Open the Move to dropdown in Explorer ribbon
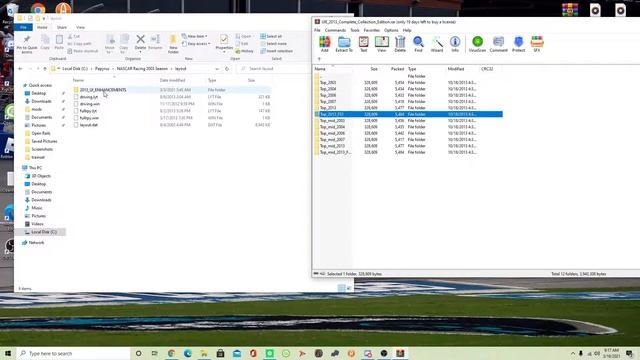Screen dimensions: 640x360 (x=110, y=44)
